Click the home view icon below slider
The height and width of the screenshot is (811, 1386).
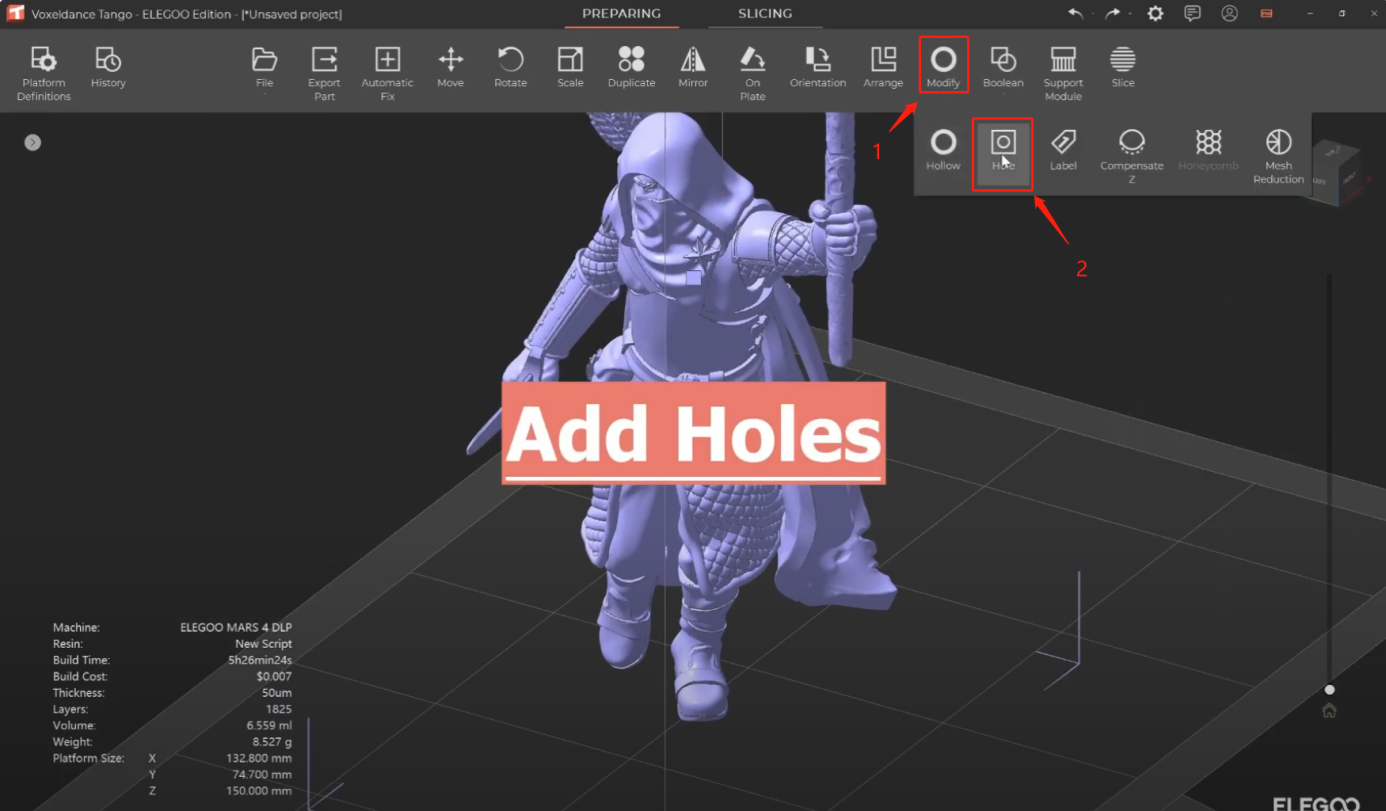1329,711
